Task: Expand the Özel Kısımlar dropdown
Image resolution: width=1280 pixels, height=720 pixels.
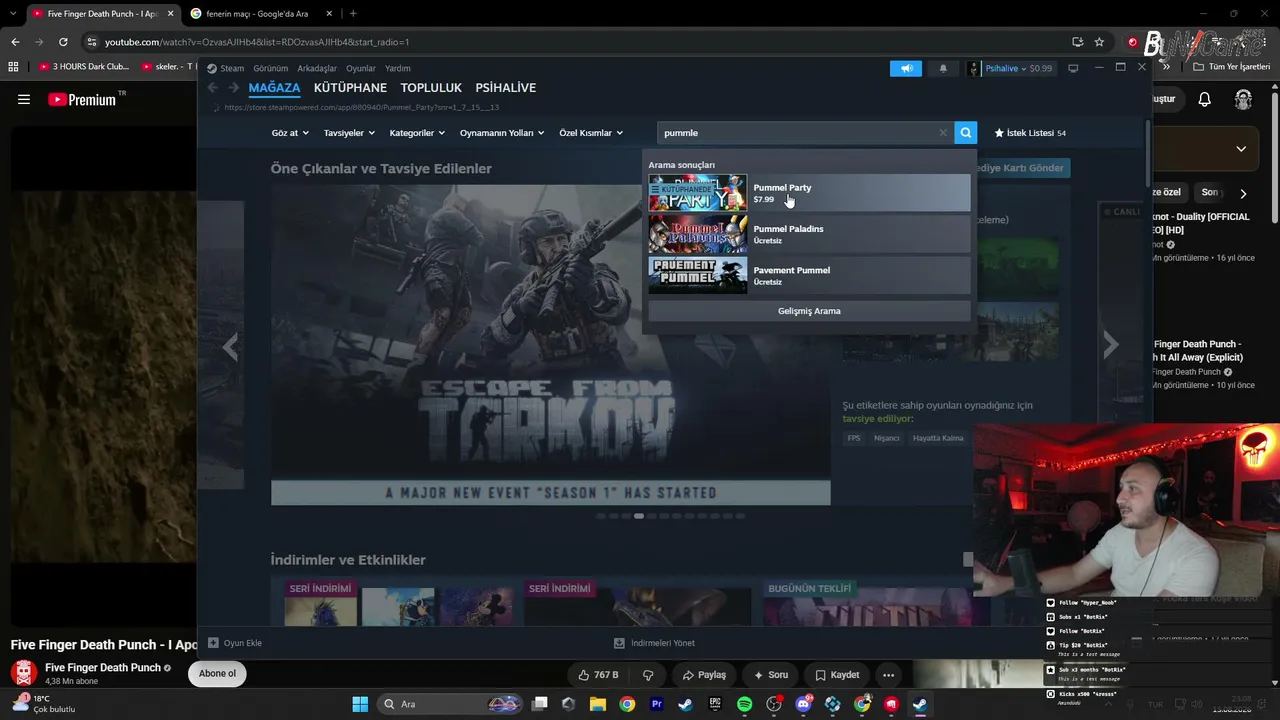Action: [591, 133]
